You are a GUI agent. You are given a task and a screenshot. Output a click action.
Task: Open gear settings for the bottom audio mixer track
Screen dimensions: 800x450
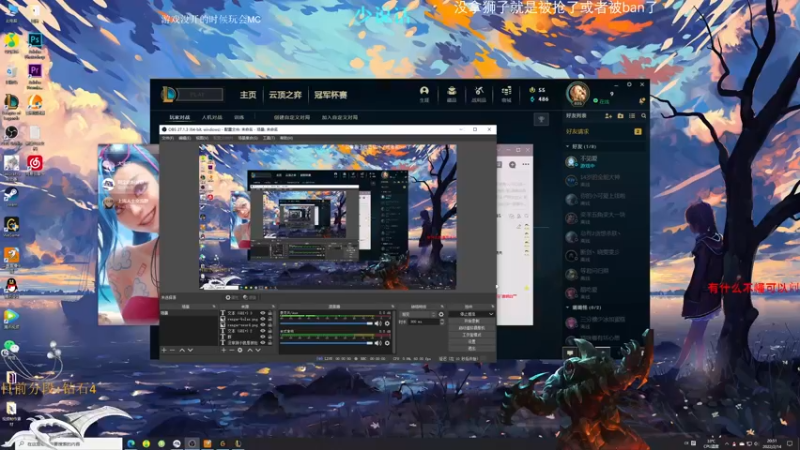[387, 343]
